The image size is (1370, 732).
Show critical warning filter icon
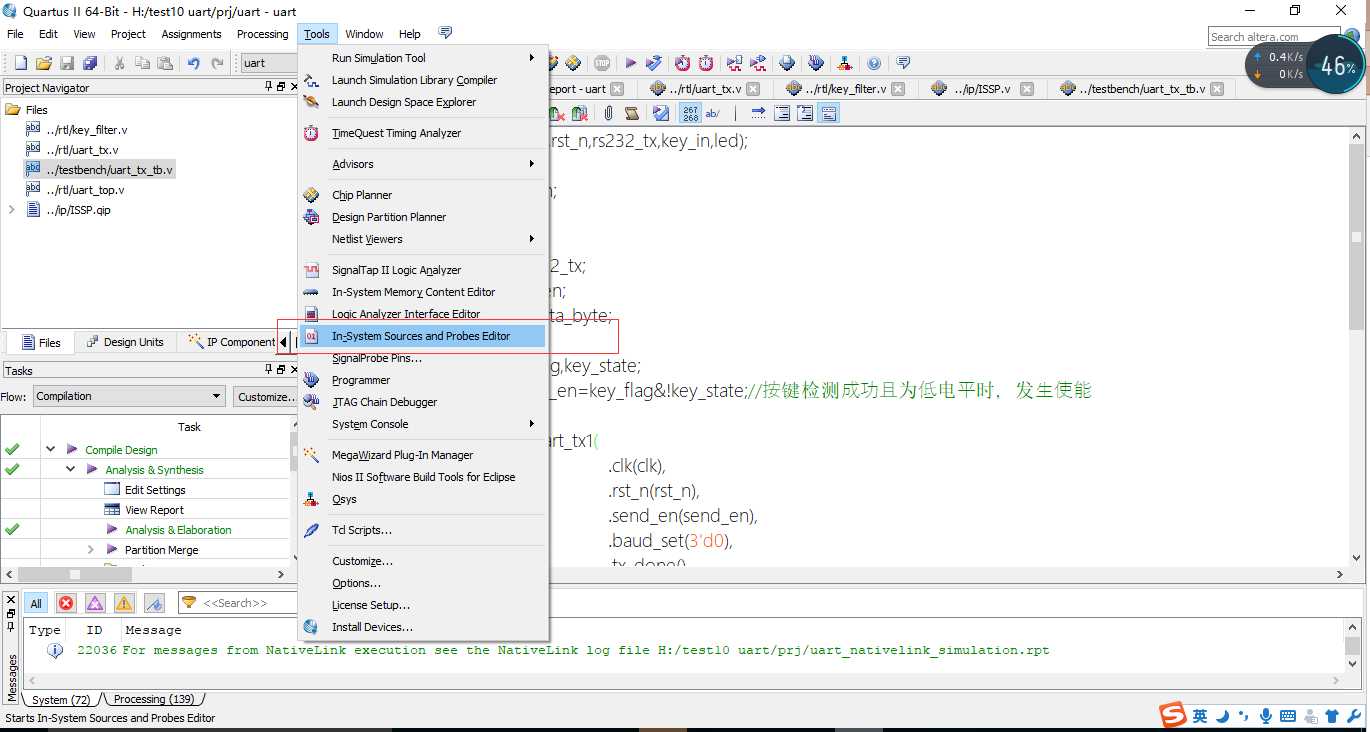point(95,603)
